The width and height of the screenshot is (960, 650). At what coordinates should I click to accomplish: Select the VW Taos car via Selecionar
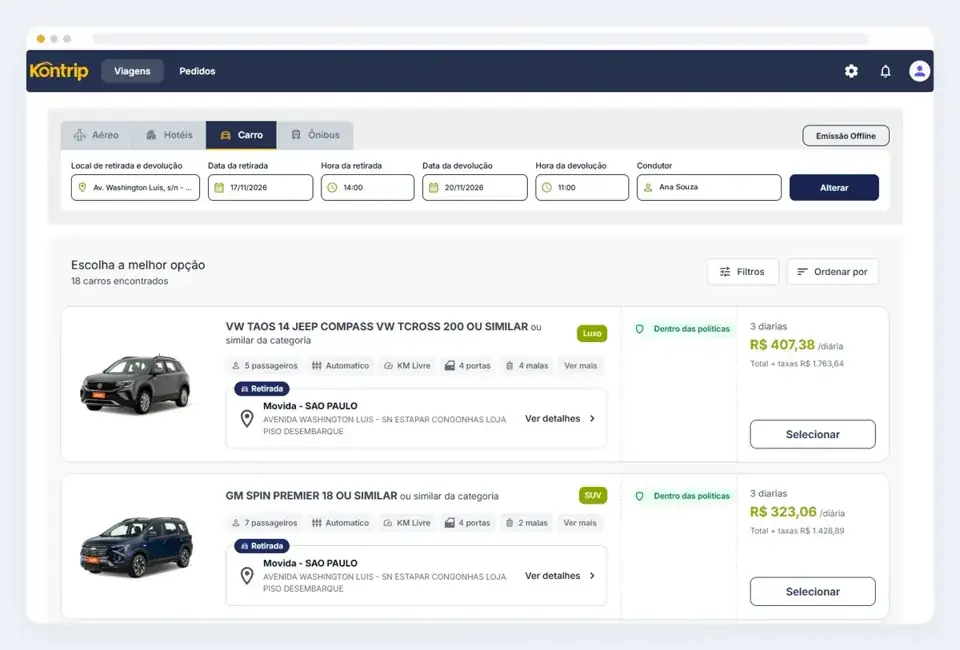click(x=812, y=435)
